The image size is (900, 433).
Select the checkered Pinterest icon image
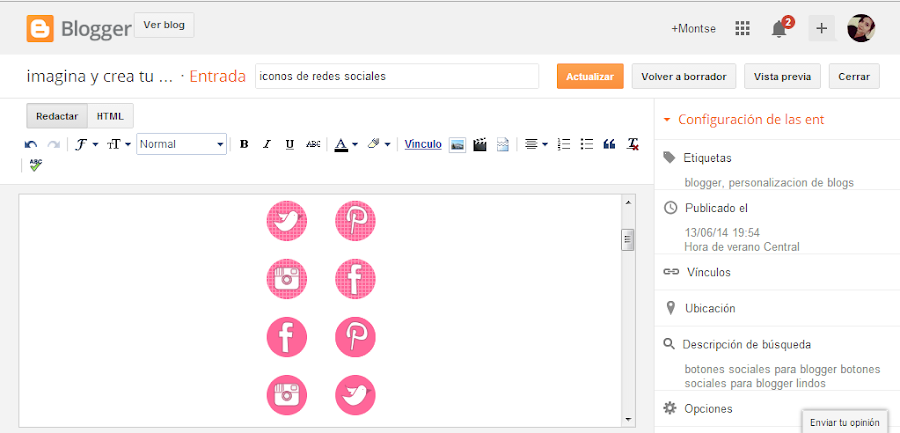pyautogui.click(x=355, y=221)
